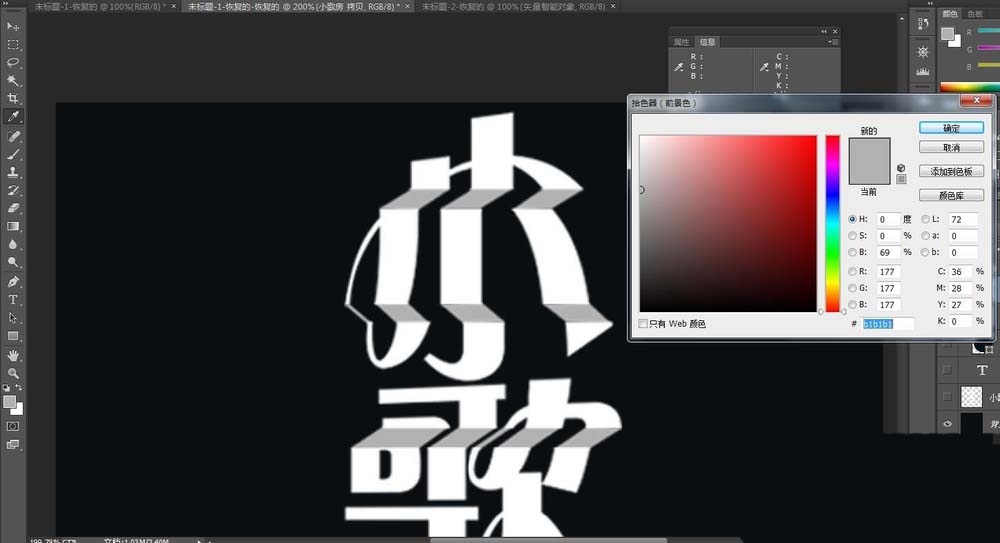Click the 添加到色板 button
Screen dimensions: 1000x543
pyautogui.click(x=951, y=171)
